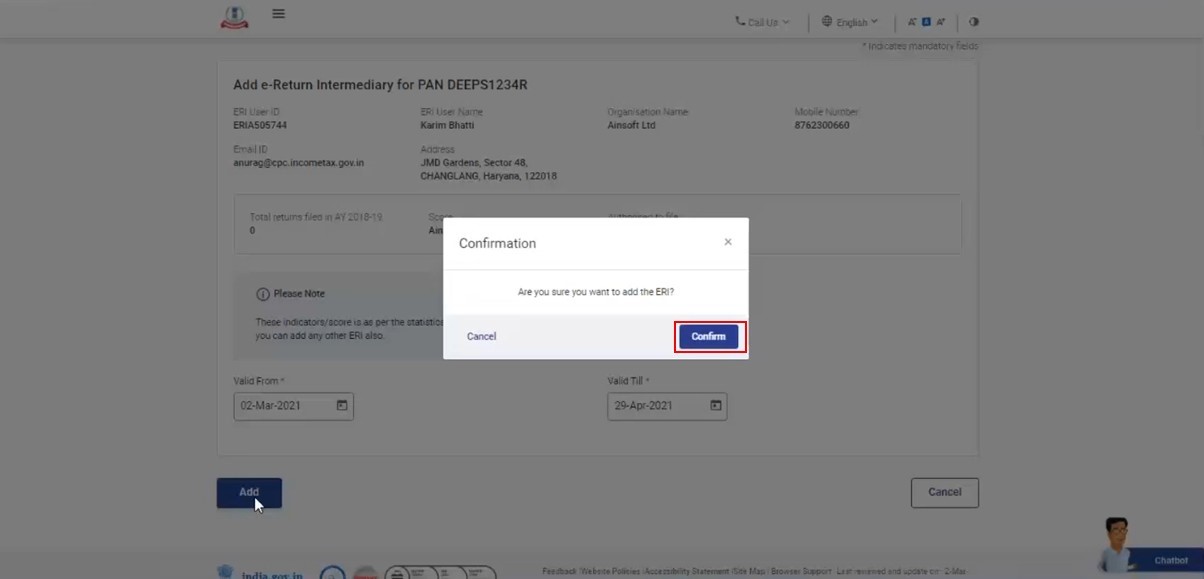Screen dimensions: 1204x579
Task: Open calendar picker for Valid Till
Action: (x=715, y=406)
